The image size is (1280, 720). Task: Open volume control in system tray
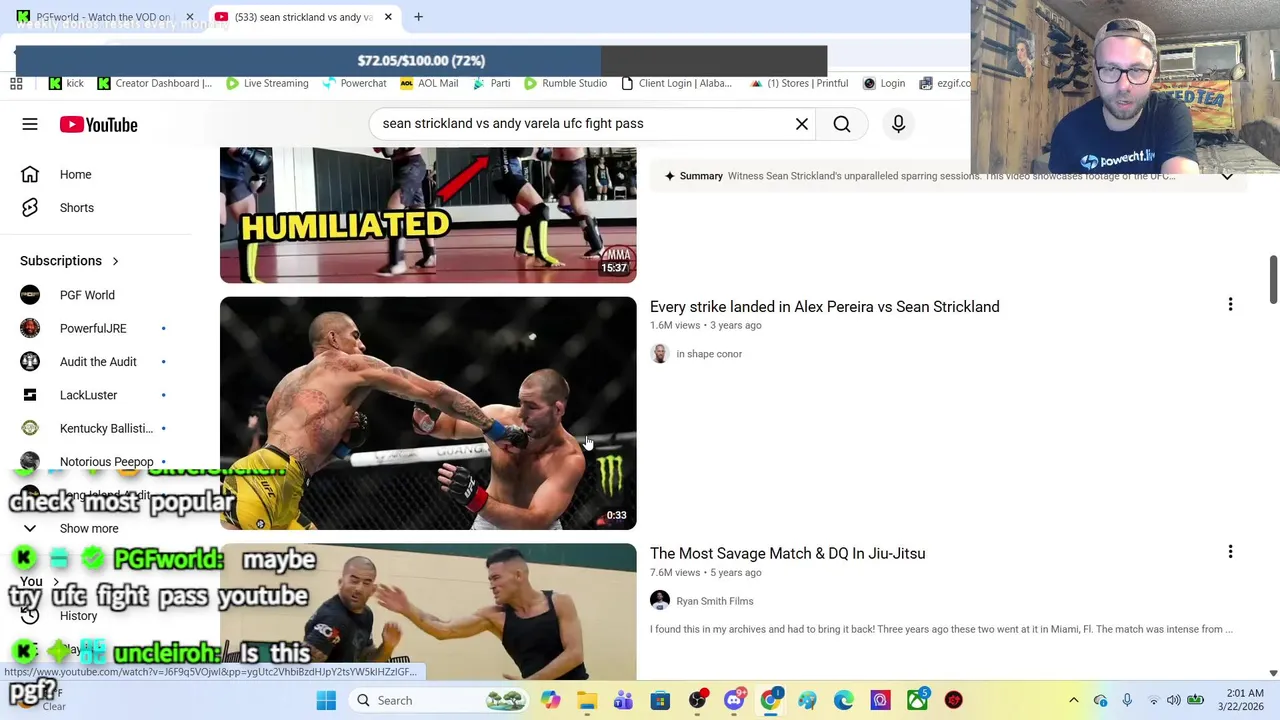point(1173,700)
